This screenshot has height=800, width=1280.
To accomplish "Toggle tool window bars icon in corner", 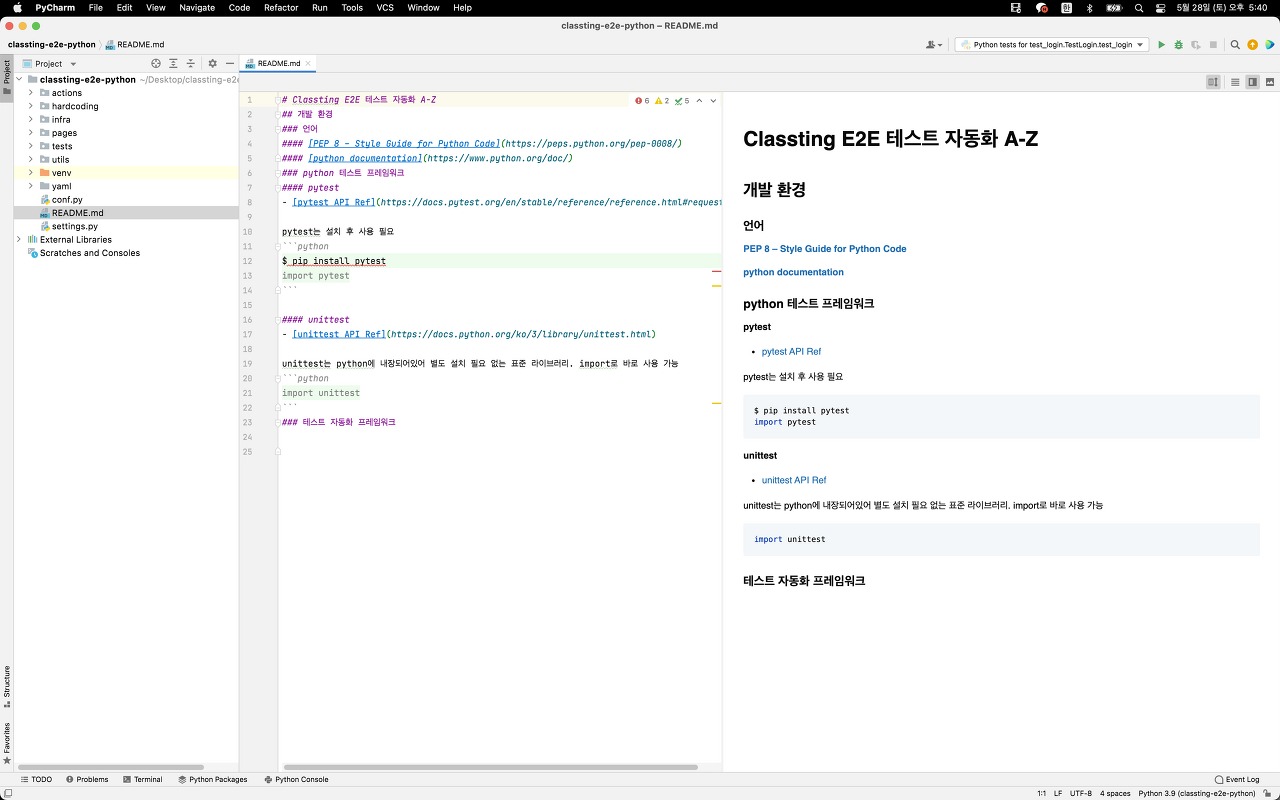I will pos(7,792).
